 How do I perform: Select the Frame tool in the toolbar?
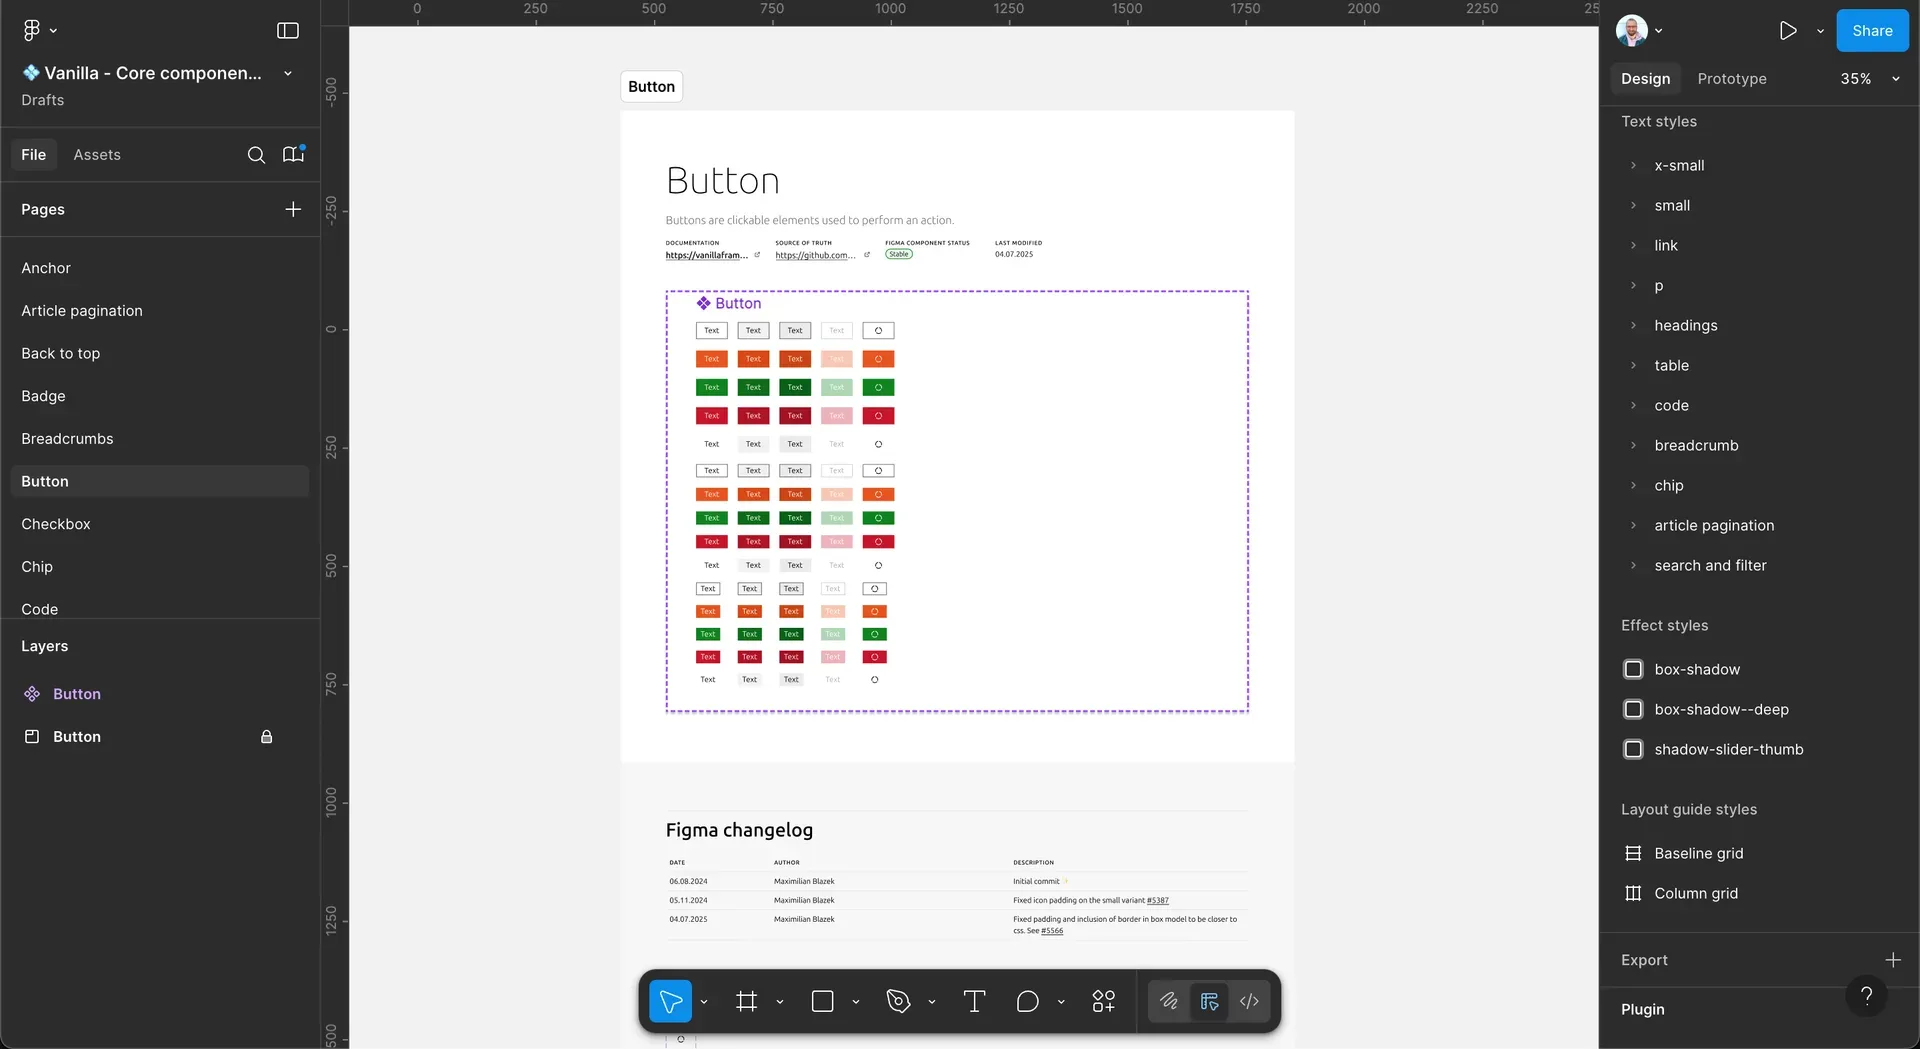coord(748,1001)
